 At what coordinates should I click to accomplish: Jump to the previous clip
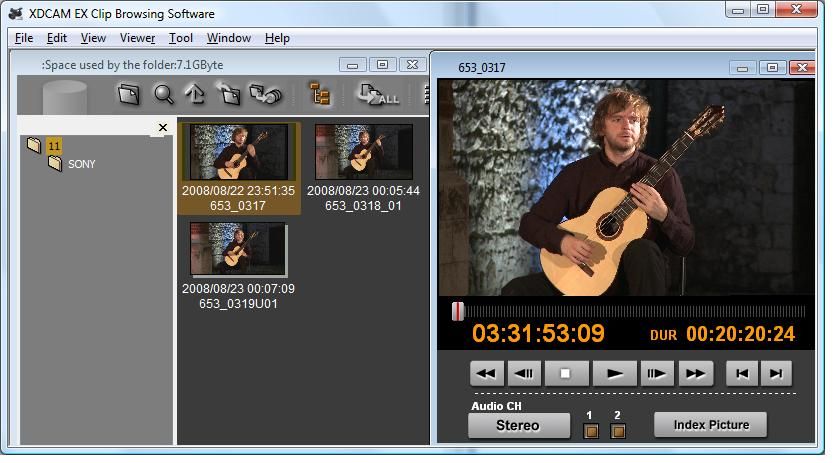(x=741, y=373)
